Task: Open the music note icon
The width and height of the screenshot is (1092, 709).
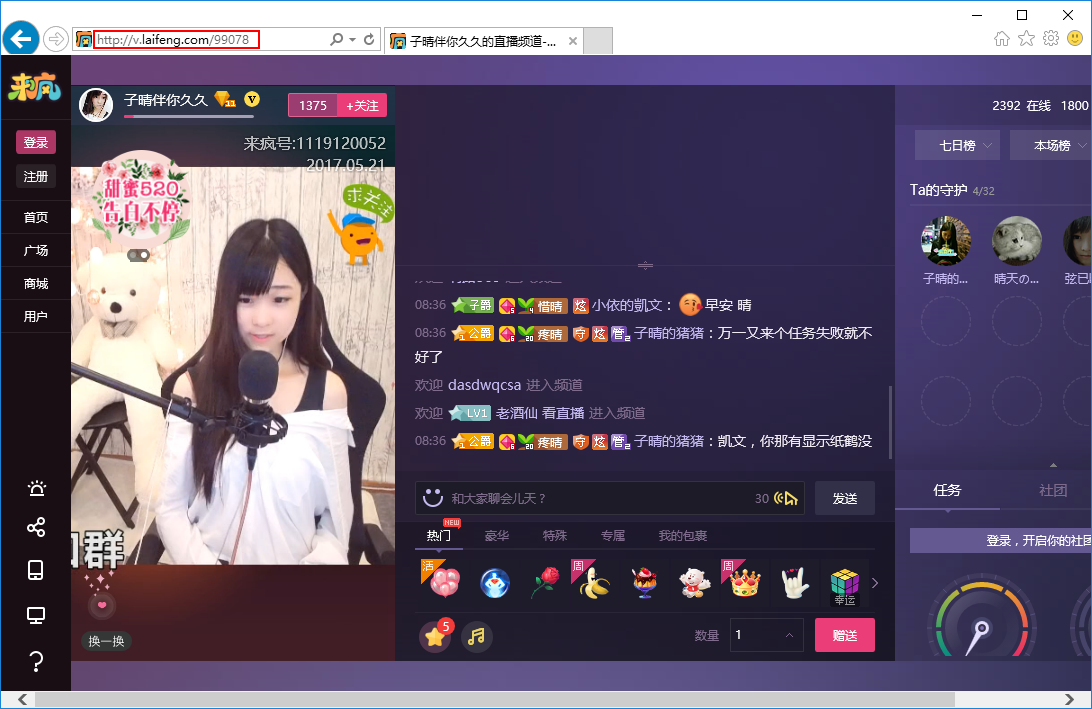Action: [x=476, y=636]
